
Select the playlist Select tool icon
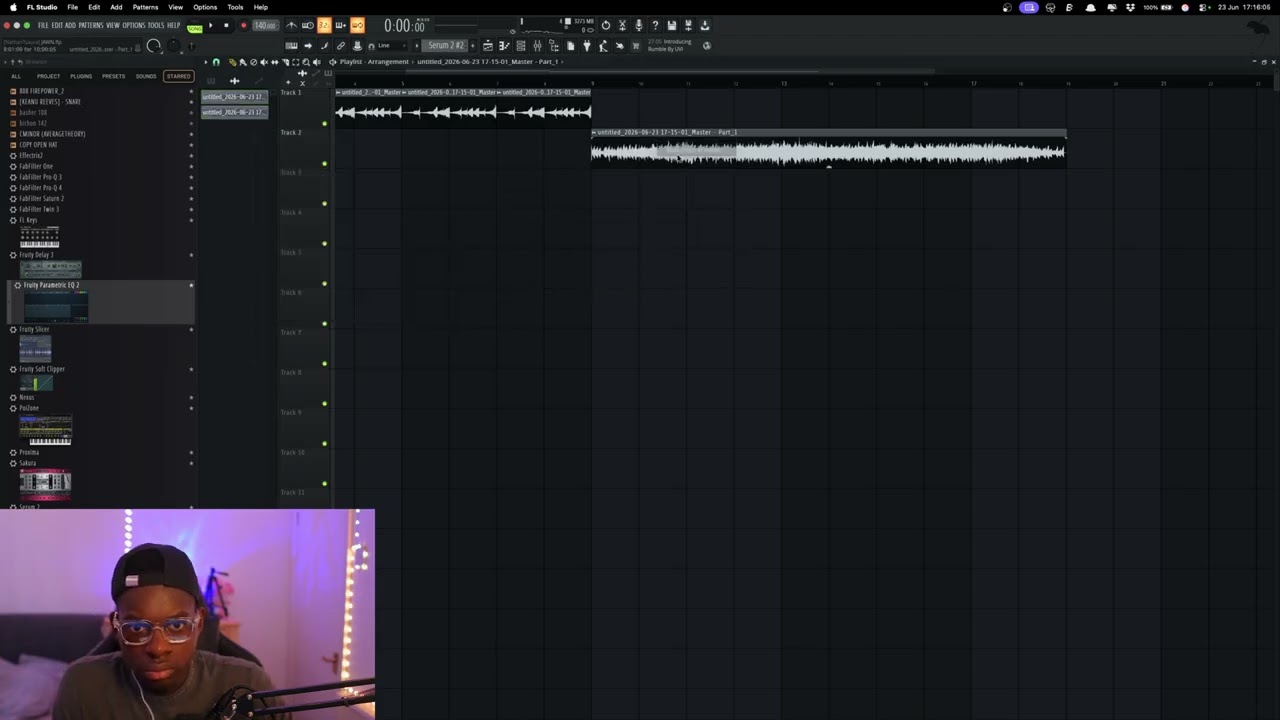point(295,62)
